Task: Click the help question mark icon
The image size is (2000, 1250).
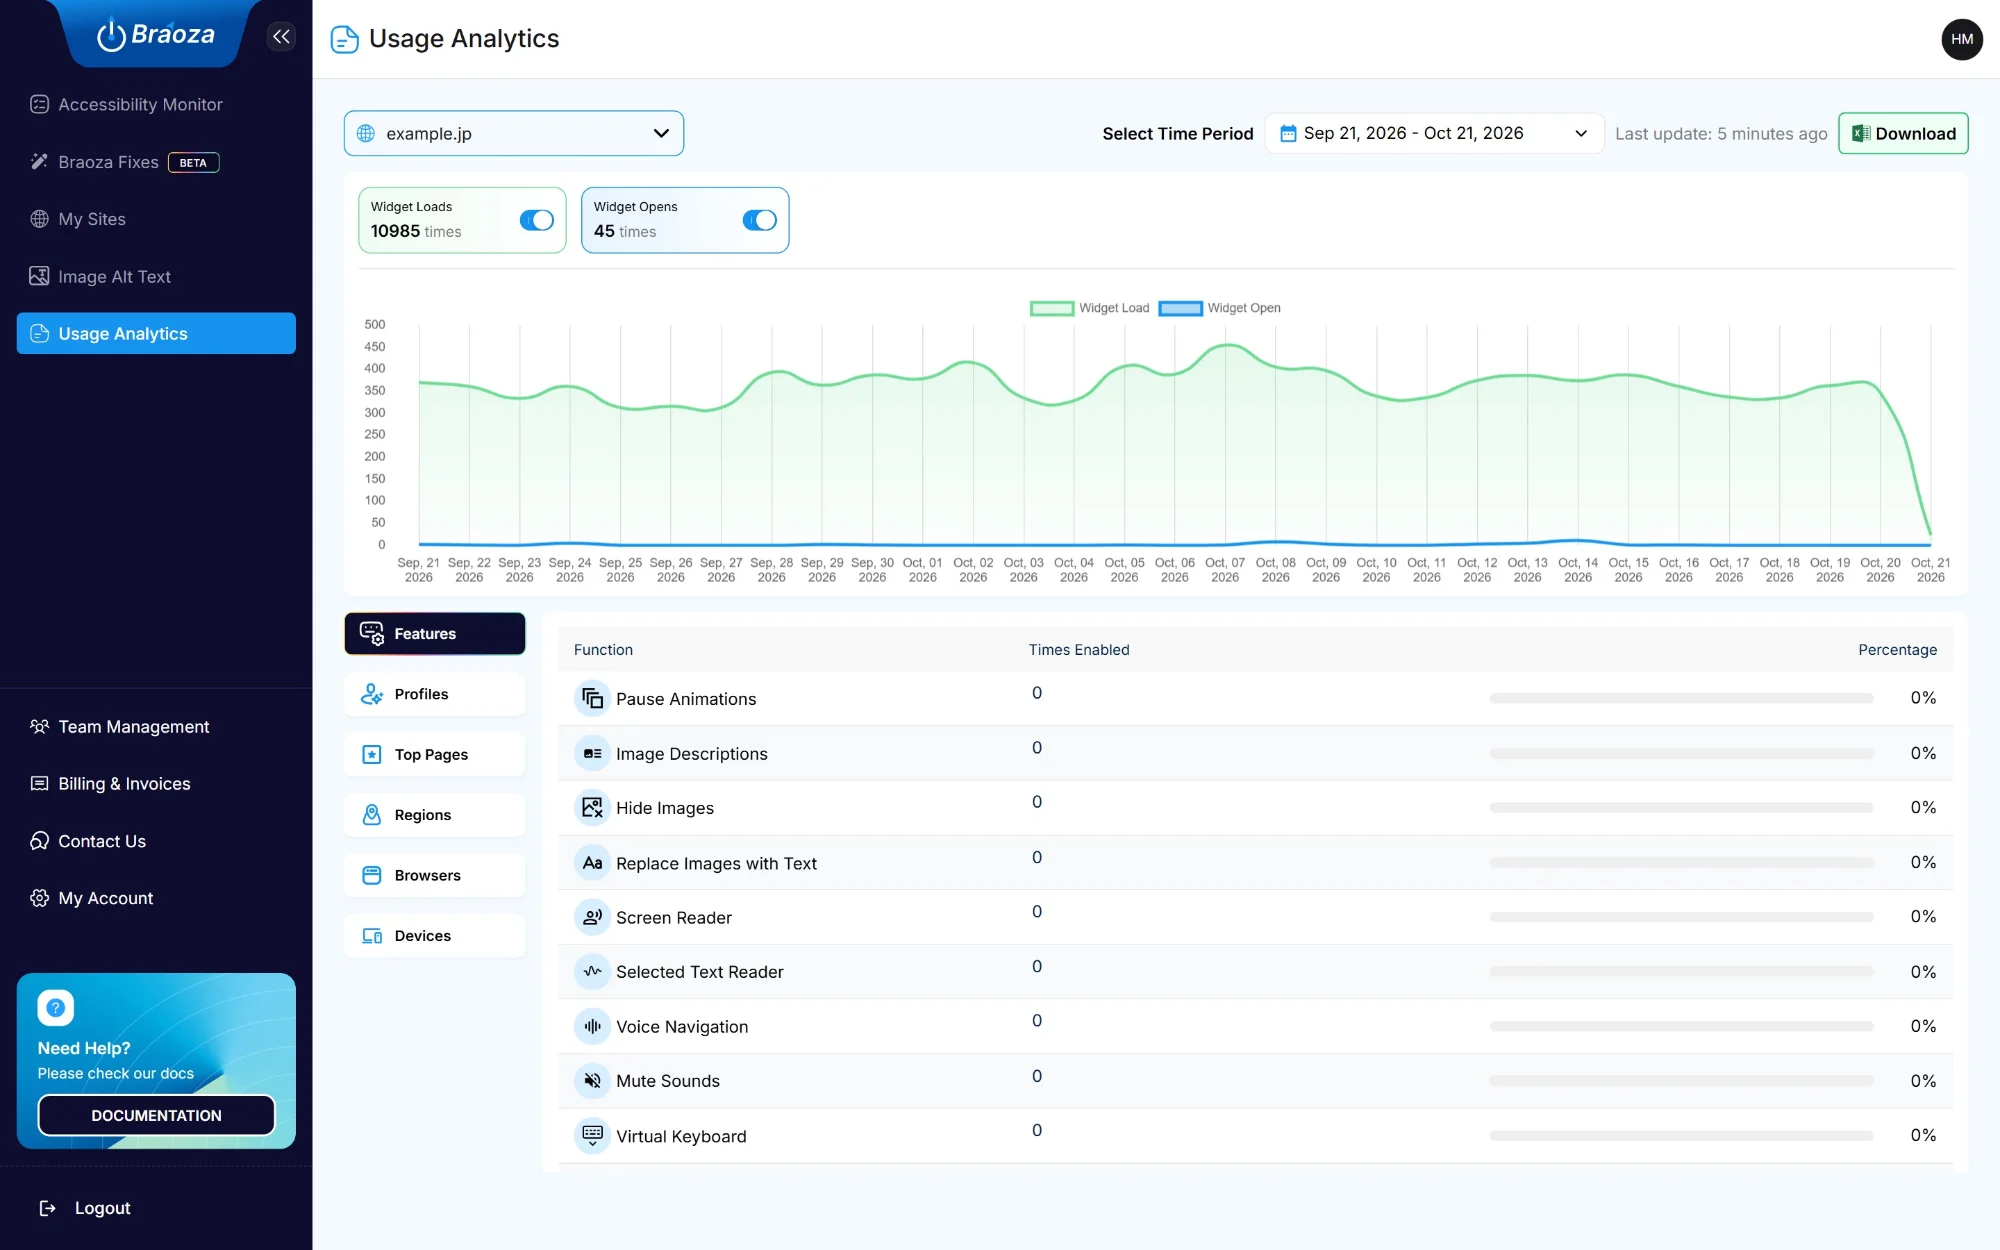Action: click(x=56, y=1007)
